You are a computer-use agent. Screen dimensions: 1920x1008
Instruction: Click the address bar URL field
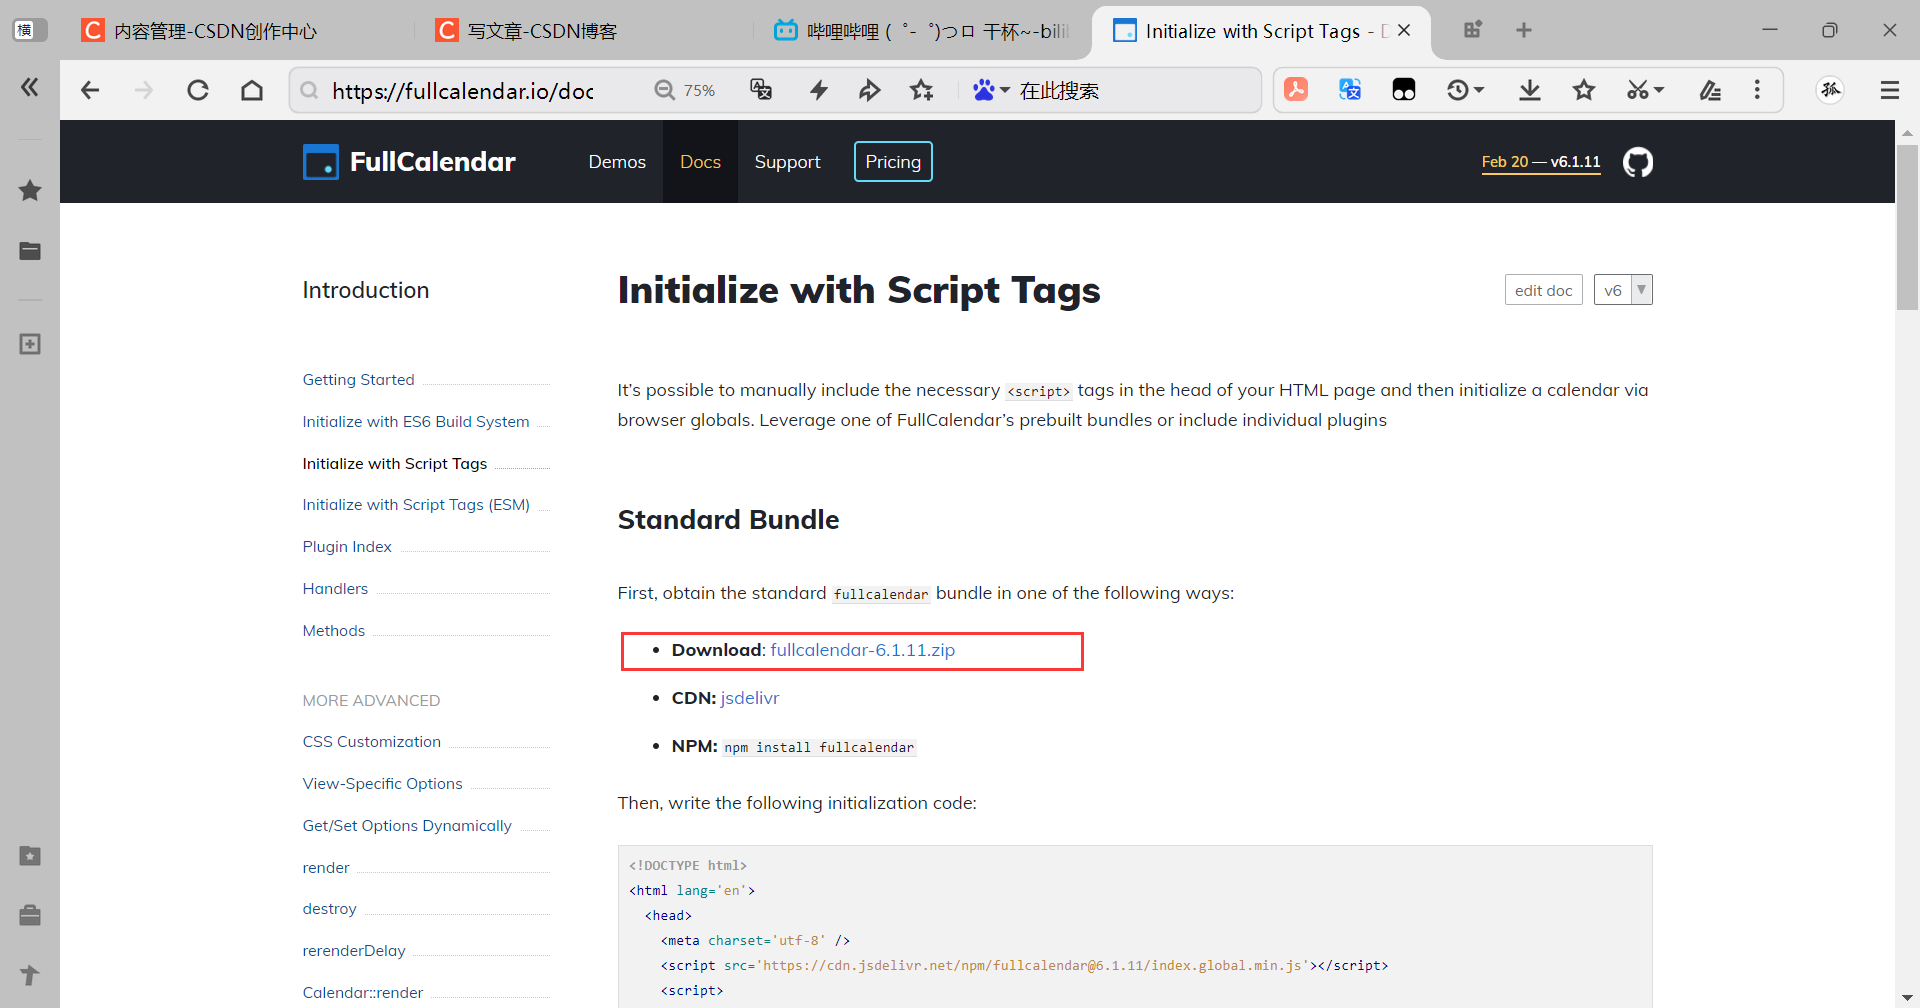coord(462,91)
